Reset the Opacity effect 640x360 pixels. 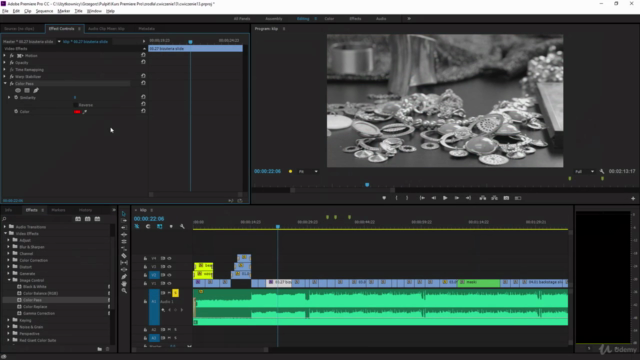(143, 62)
